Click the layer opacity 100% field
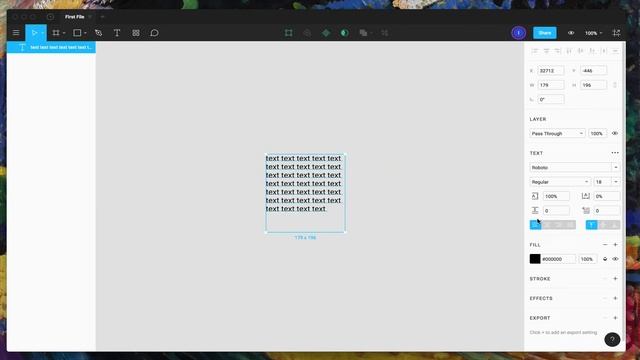This screenshot has width=640, height=360. [x=598, y=133]
